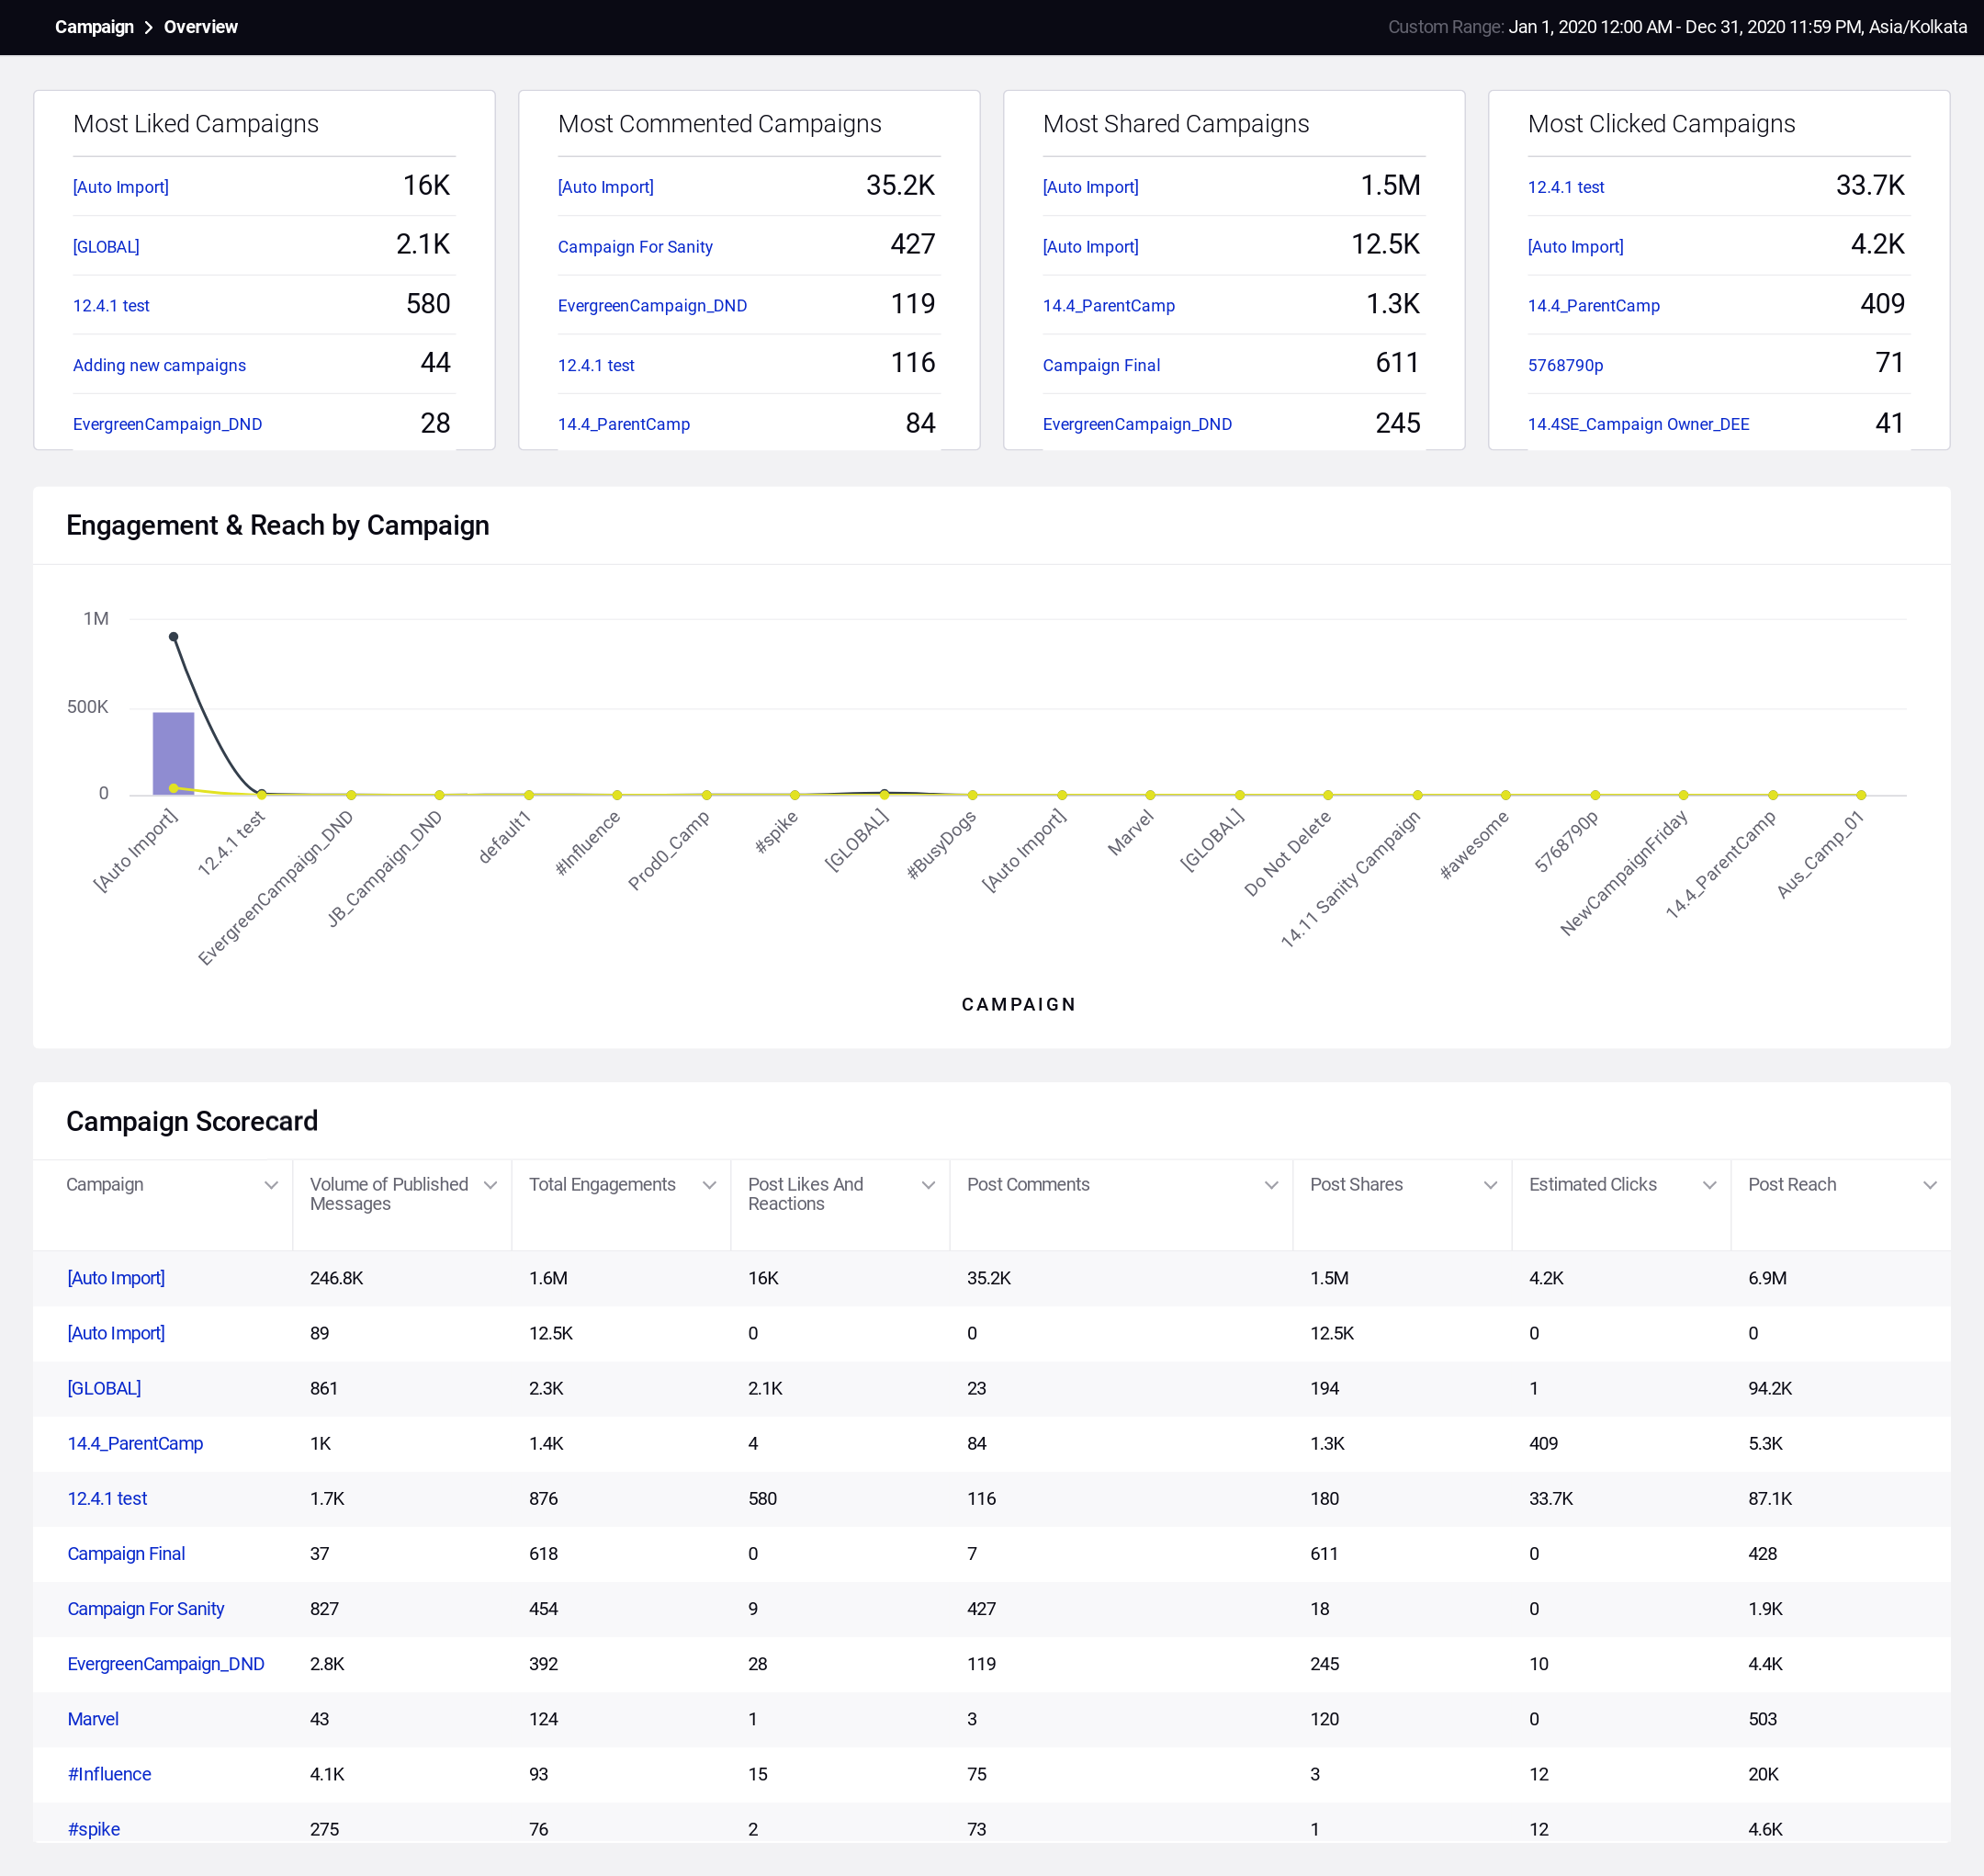Open 12.4.1 test in Most Commented Campaigns
The width and height of the screenshot is (1984, 1876).
click(596, 365)
